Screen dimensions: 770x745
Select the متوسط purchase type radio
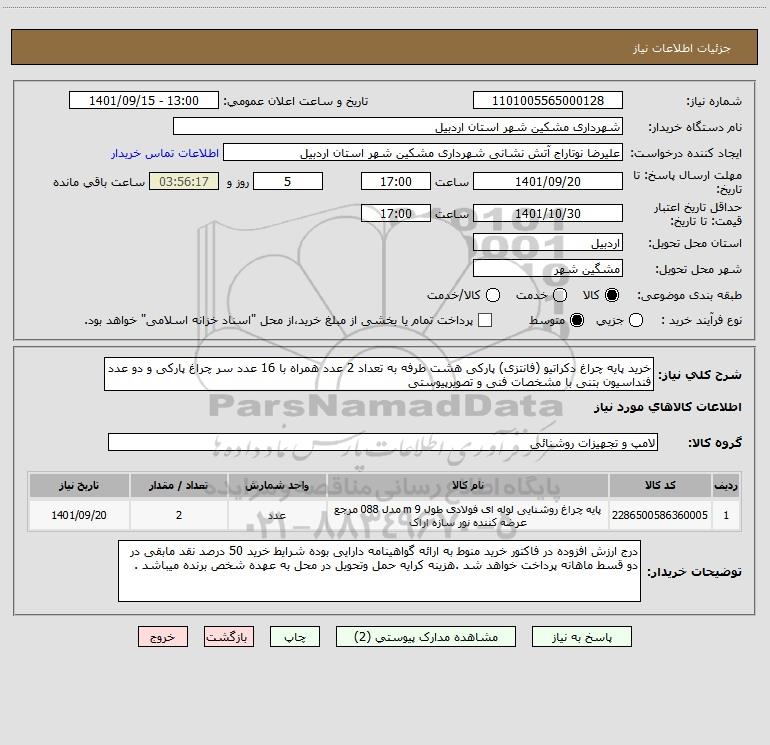tap(577, 320)
